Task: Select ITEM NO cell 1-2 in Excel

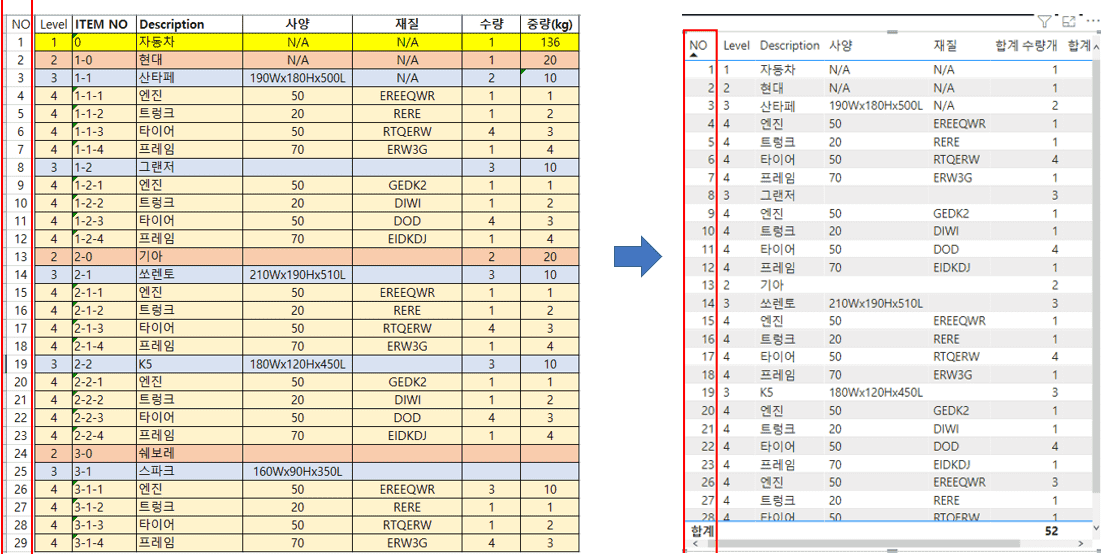Action: [x=104, y=168]
